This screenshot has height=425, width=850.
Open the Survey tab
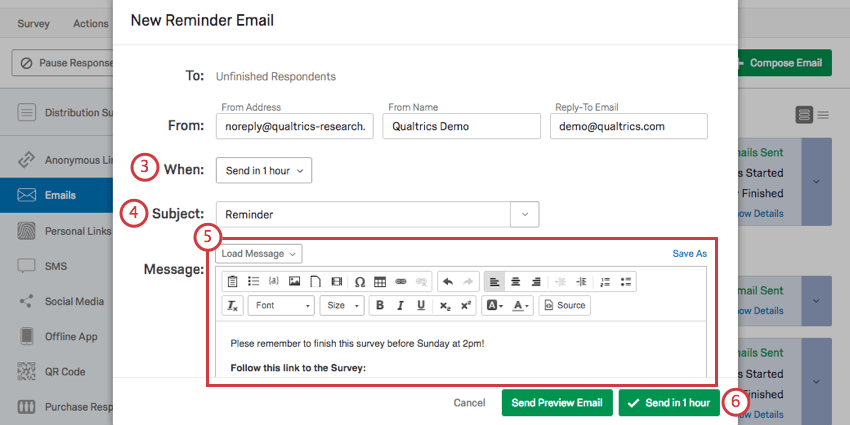33,23
